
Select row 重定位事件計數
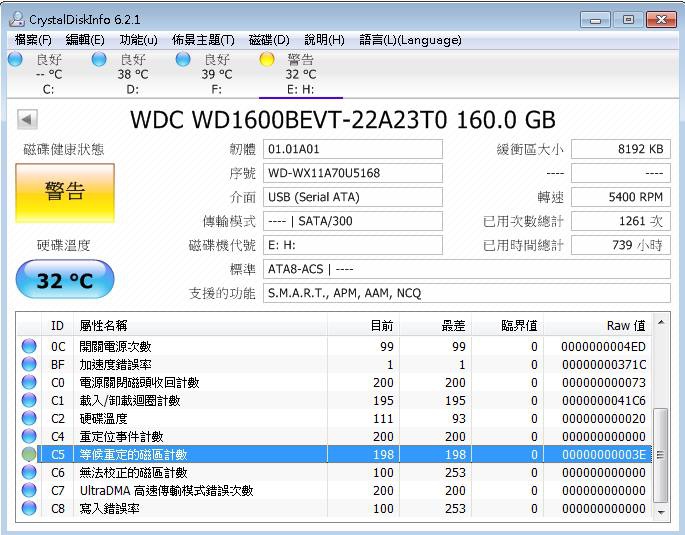(334, 436)
